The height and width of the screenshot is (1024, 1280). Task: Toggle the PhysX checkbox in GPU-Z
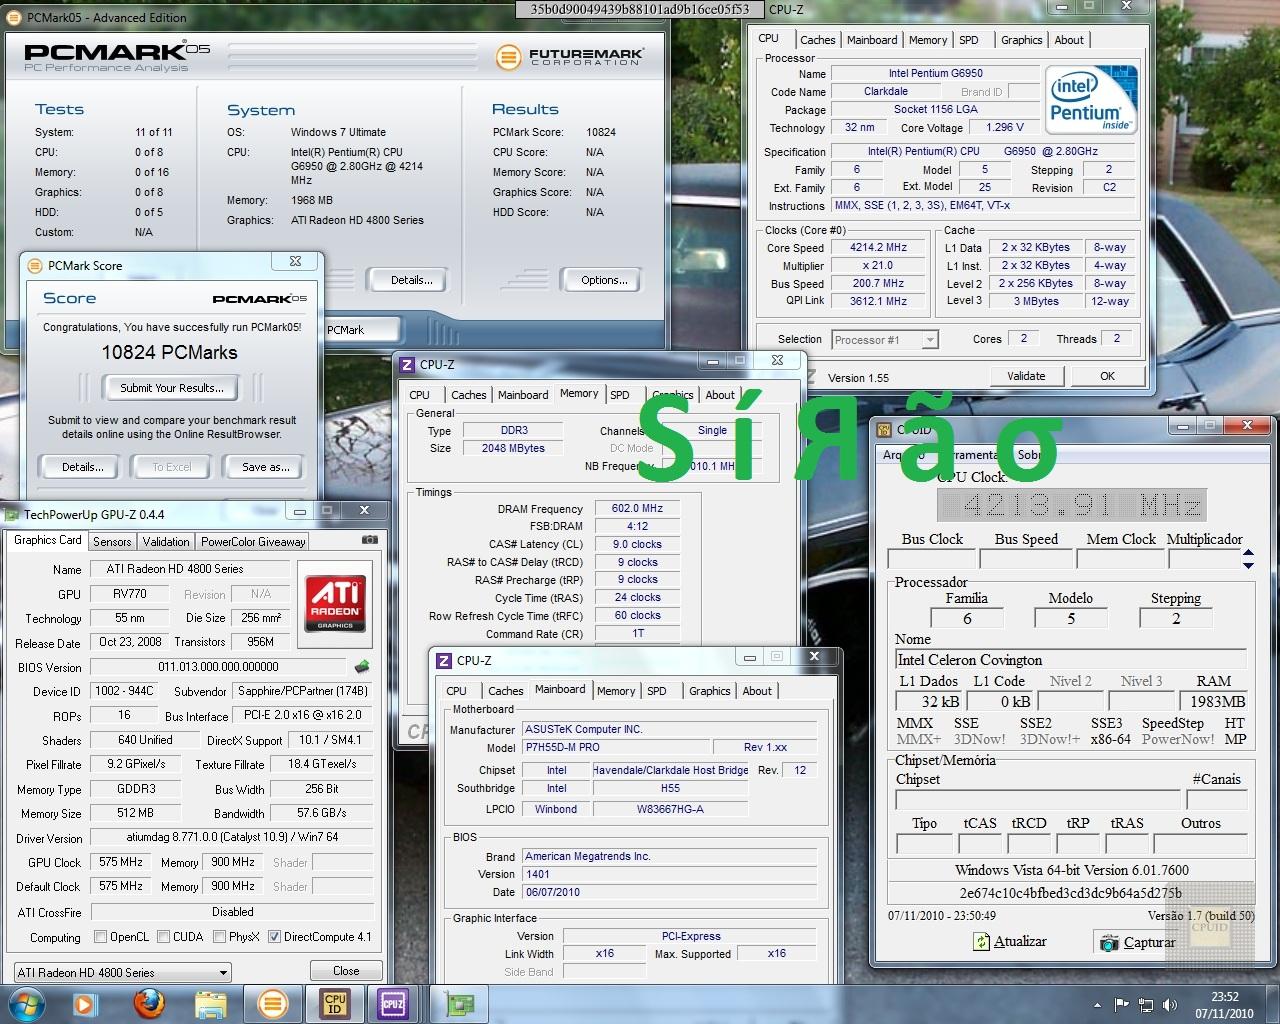point(219,937)
